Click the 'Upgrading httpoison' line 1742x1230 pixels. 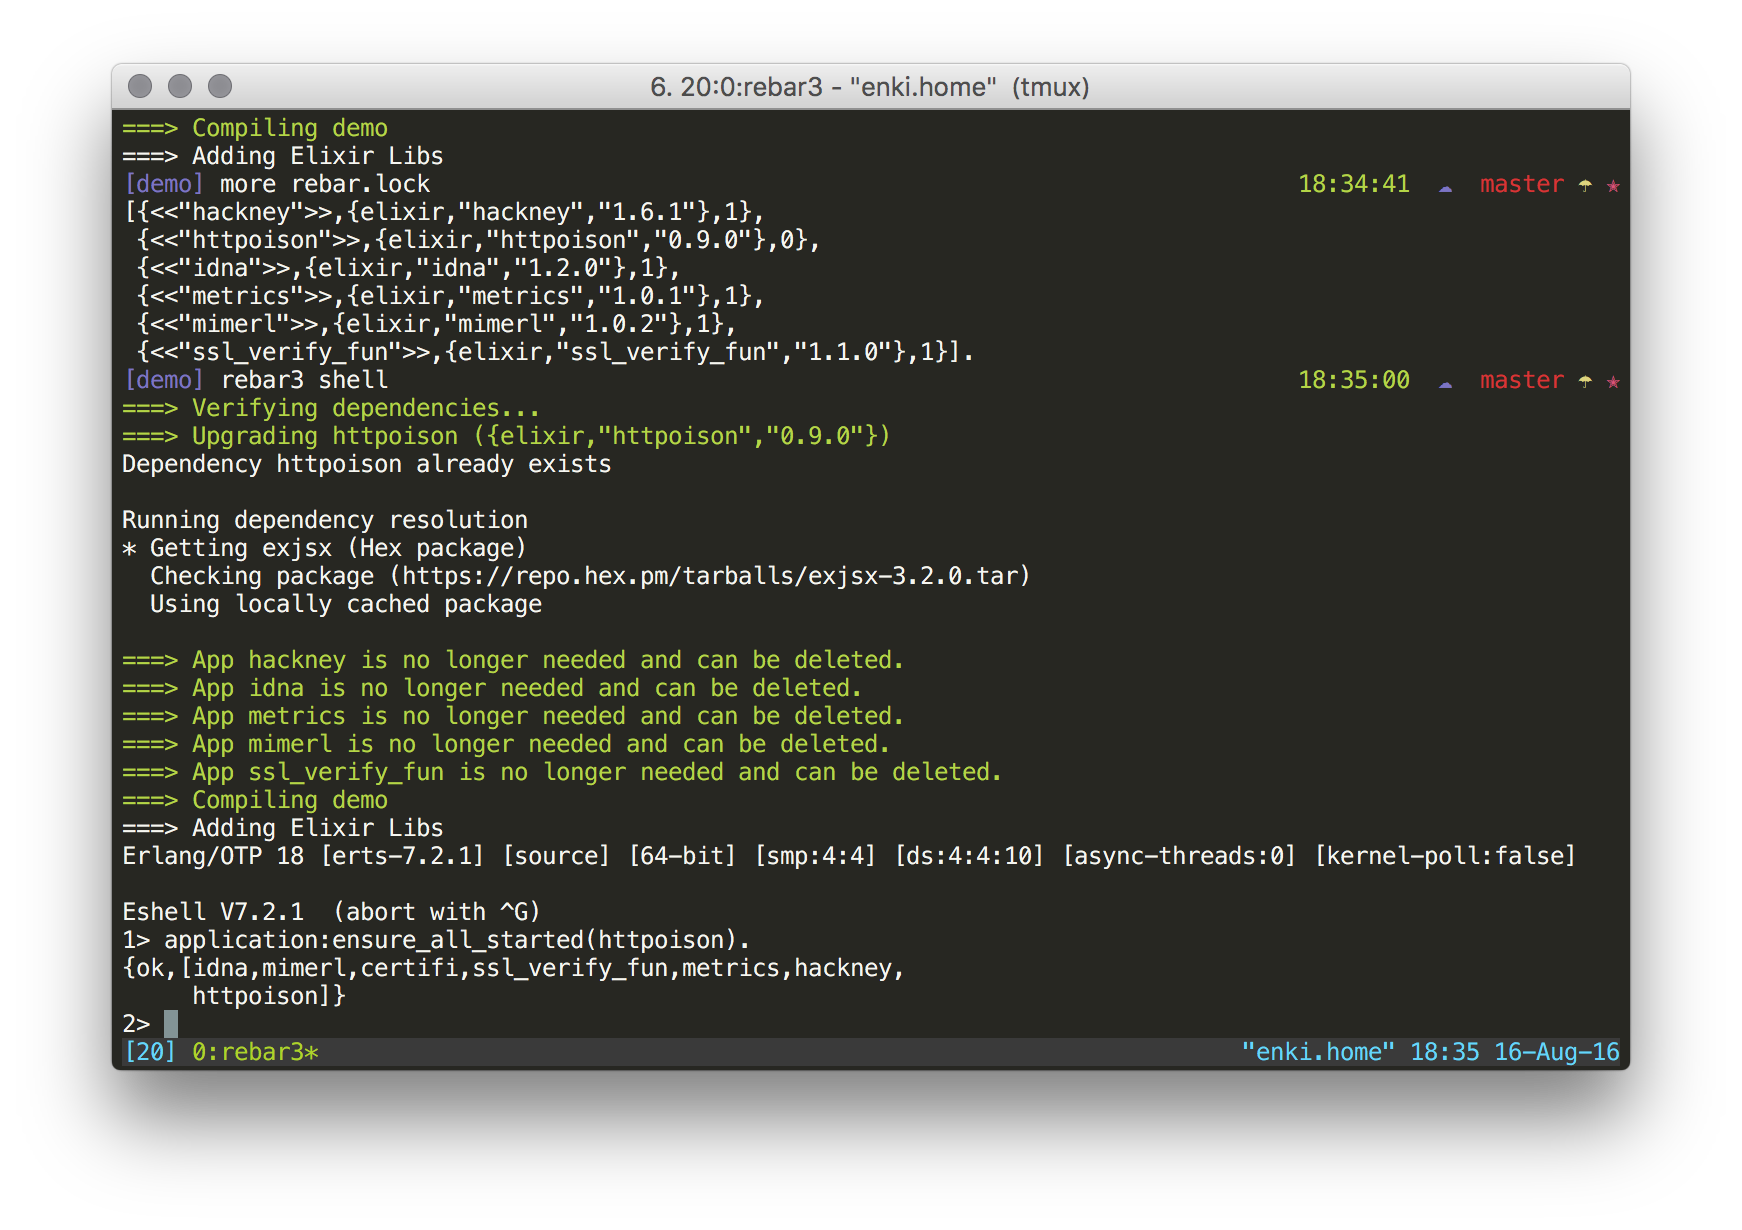[x=507, y=436]
